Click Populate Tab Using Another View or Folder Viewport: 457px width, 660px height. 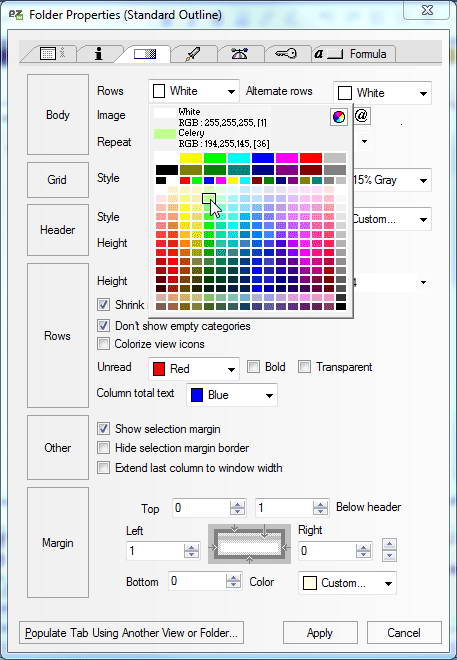(131, 633)
